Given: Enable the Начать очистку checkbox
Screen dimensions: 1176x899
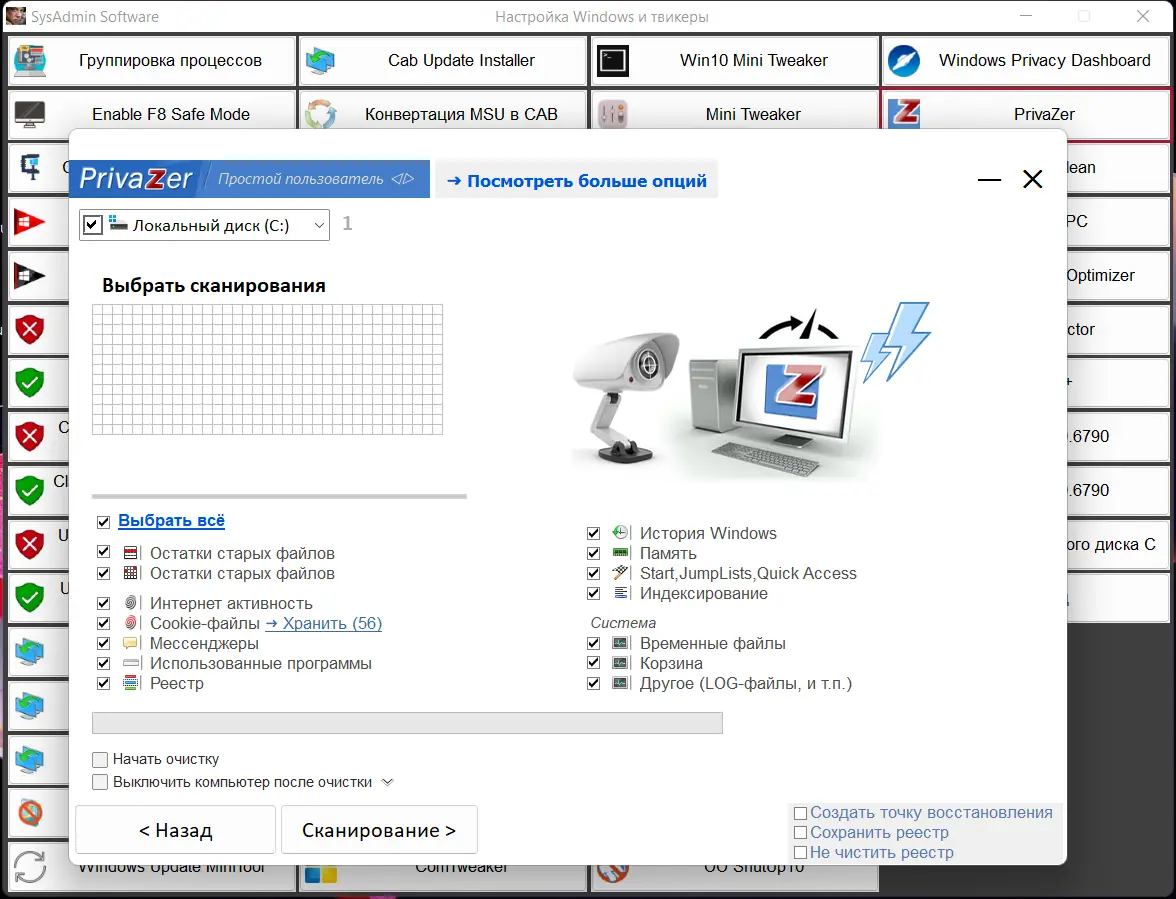Looking at the screenshot, I should (x=100, y=759).
